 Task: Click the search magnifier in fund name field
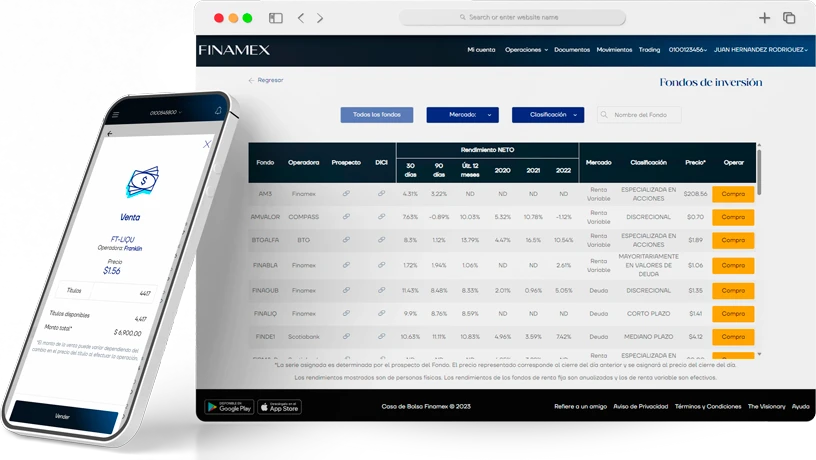click(x=604, y=114)
